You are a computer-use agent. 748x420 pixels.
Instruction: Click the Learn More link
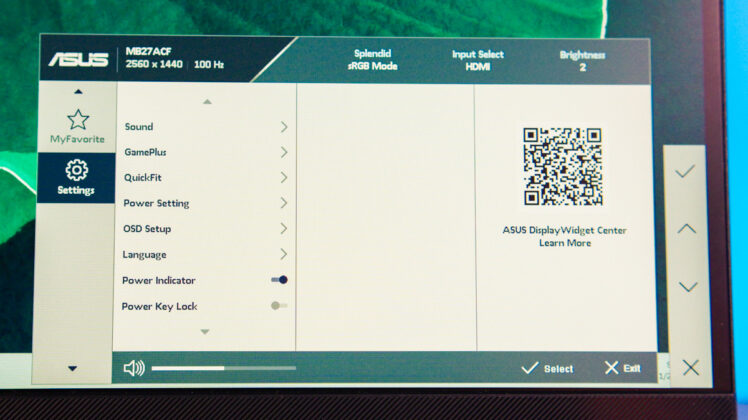[x=565, y=243]
